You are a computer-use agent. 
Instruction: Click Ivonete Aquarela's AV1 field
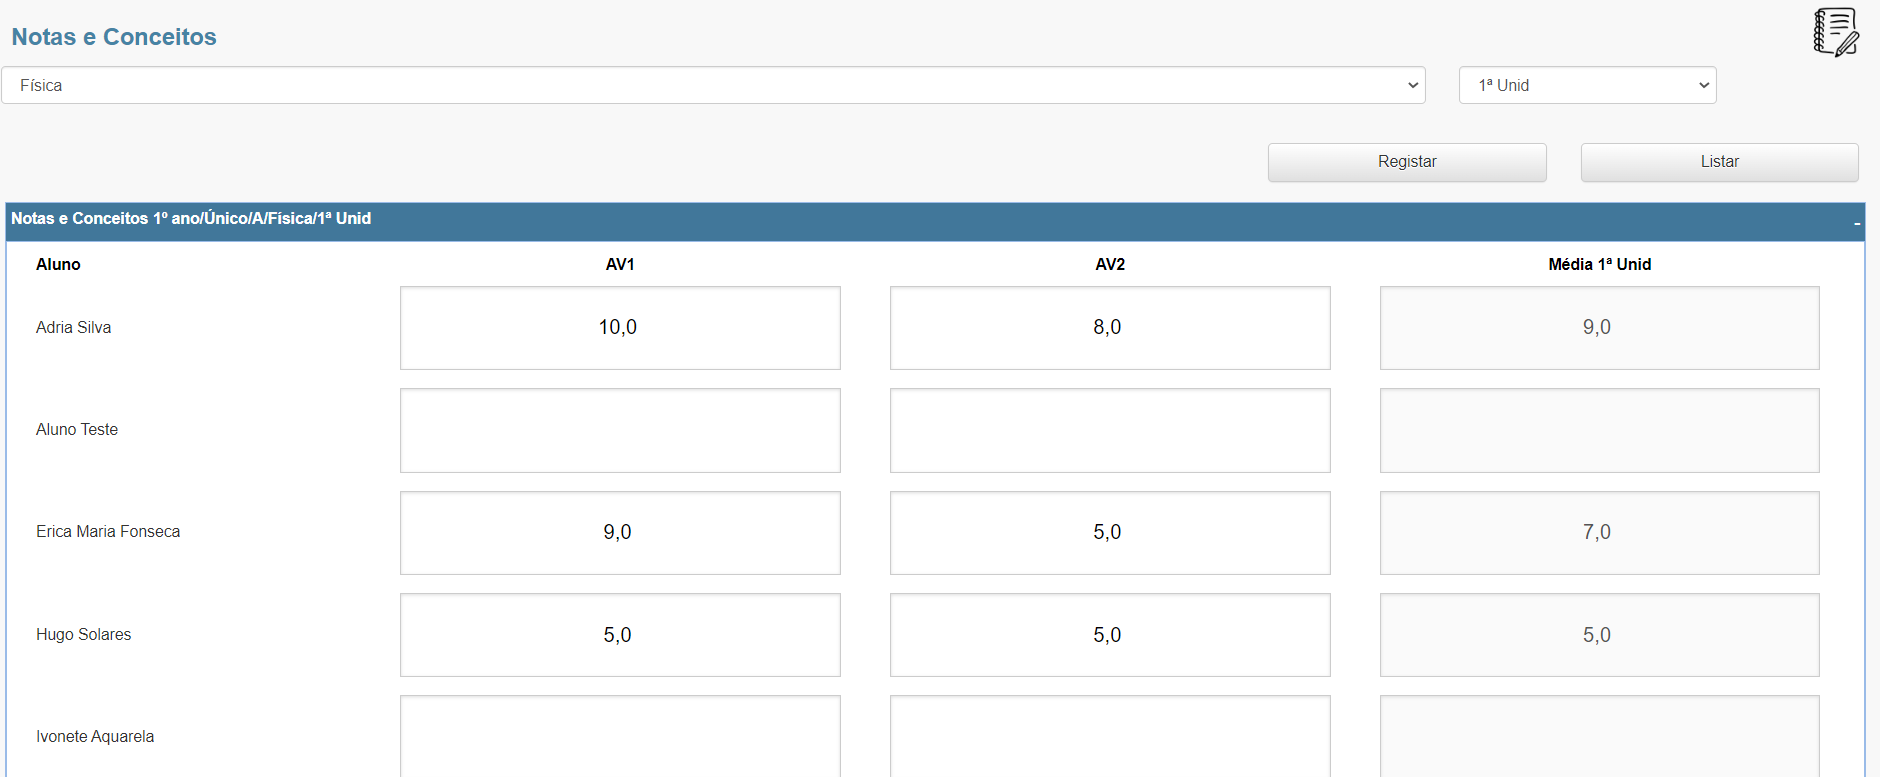pyautogui.click(x=620, y=736)
